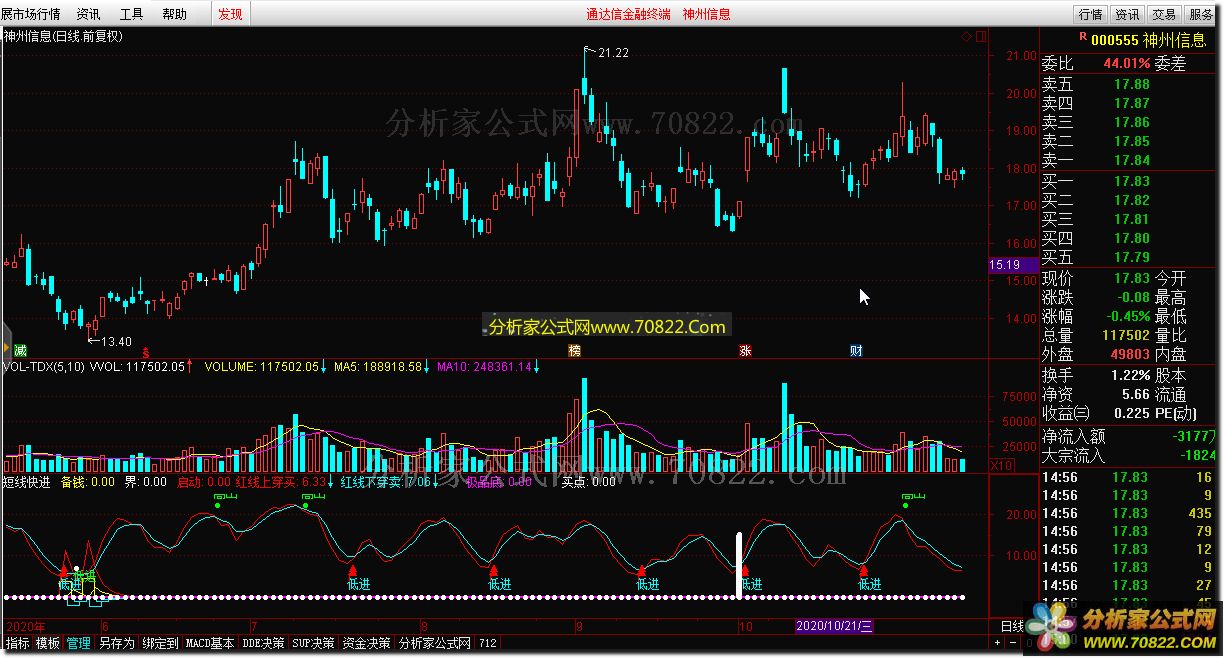Screen dimensions: 1225x658
Task: Select the 指标 tab at bottom
Action: 17,643
